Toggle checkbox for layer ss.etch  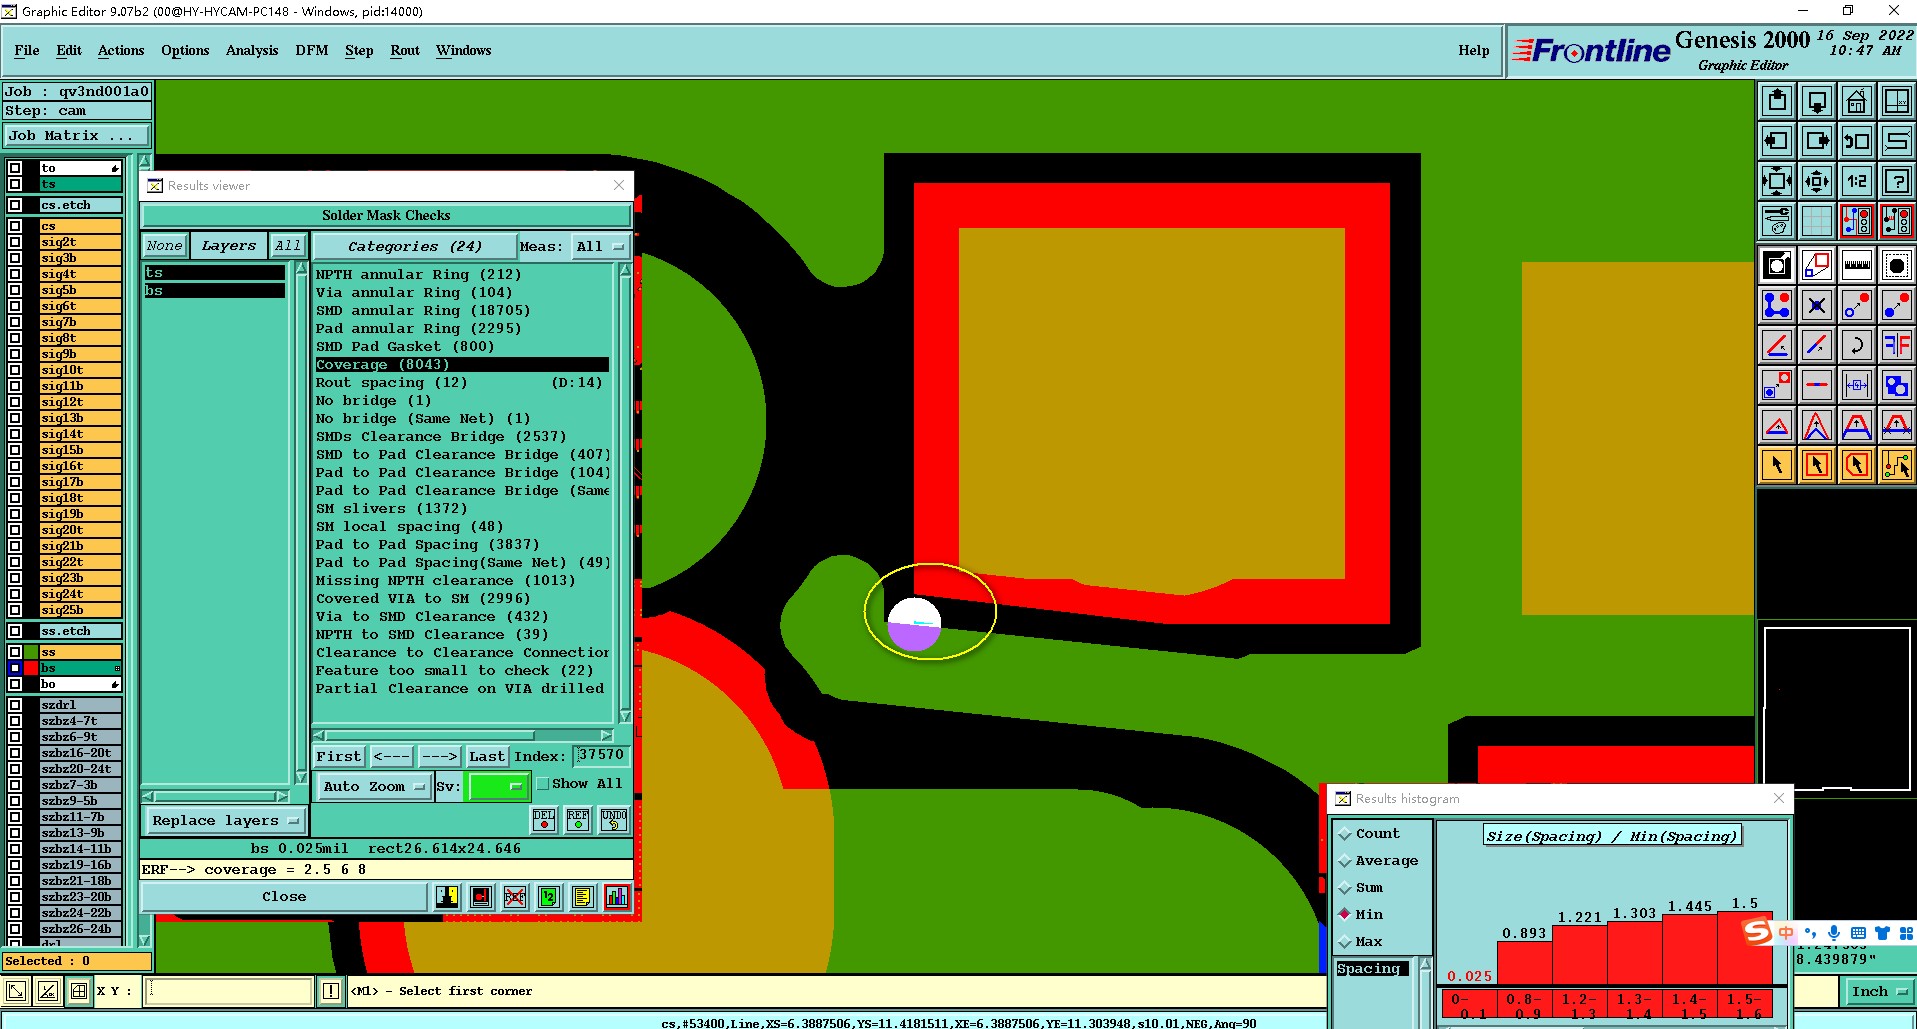pos(15,631)
